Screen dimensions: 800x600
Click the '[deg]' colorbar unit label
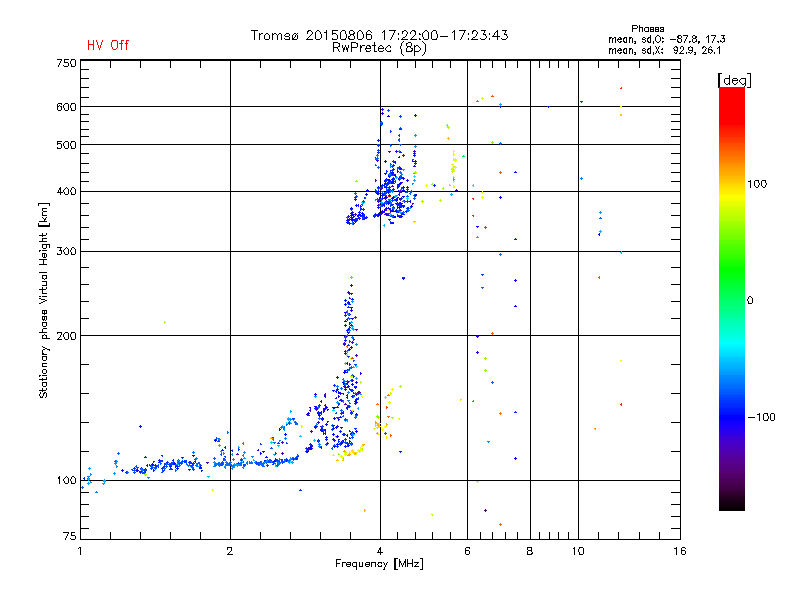[734, 80]
